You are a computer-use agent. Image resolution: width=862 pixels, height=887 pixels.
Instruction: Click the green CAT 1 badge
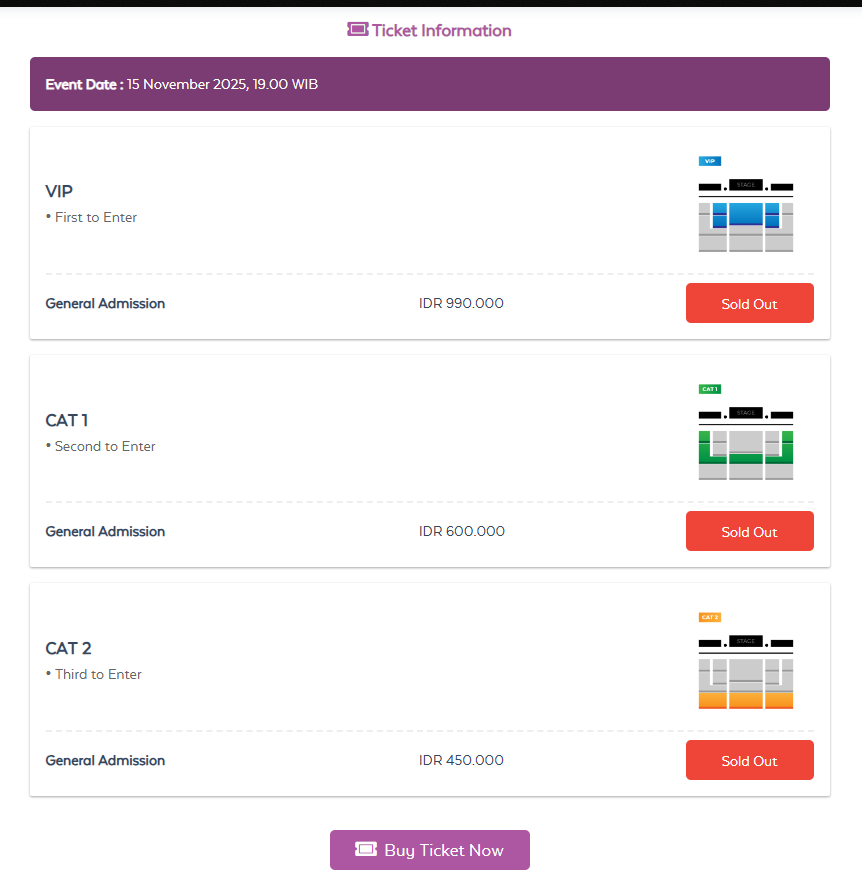[709, 389]
